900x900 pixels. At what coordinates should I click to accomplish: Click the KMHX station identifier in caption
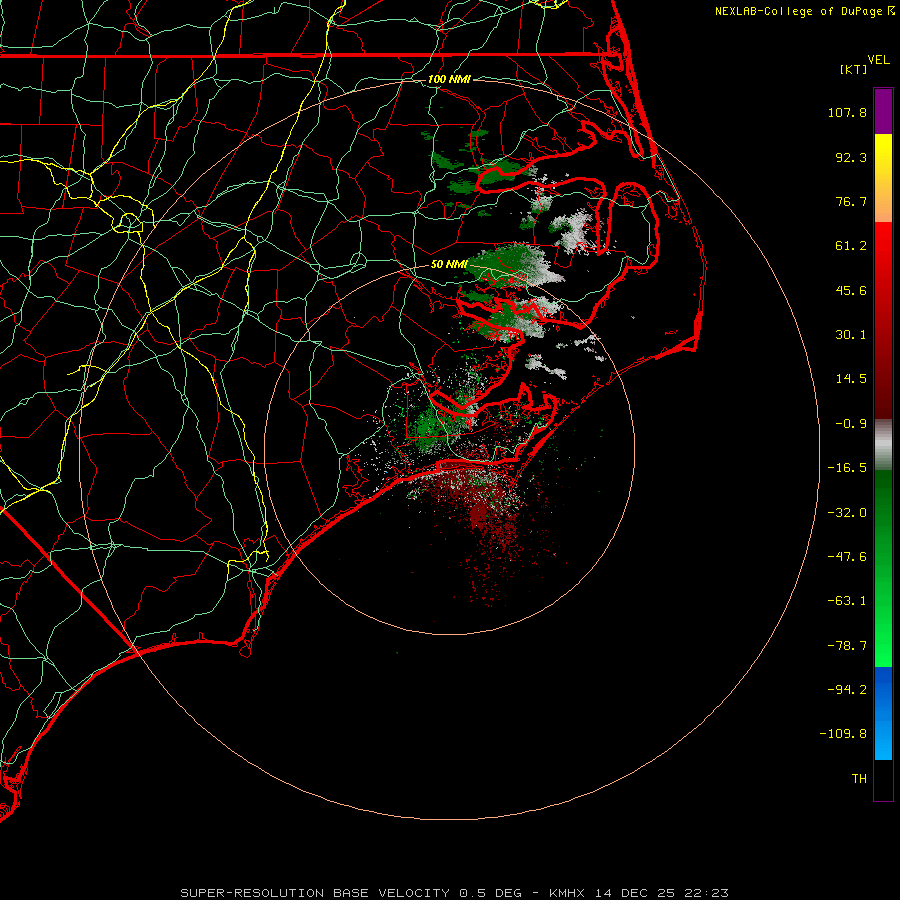coord(567,893)
